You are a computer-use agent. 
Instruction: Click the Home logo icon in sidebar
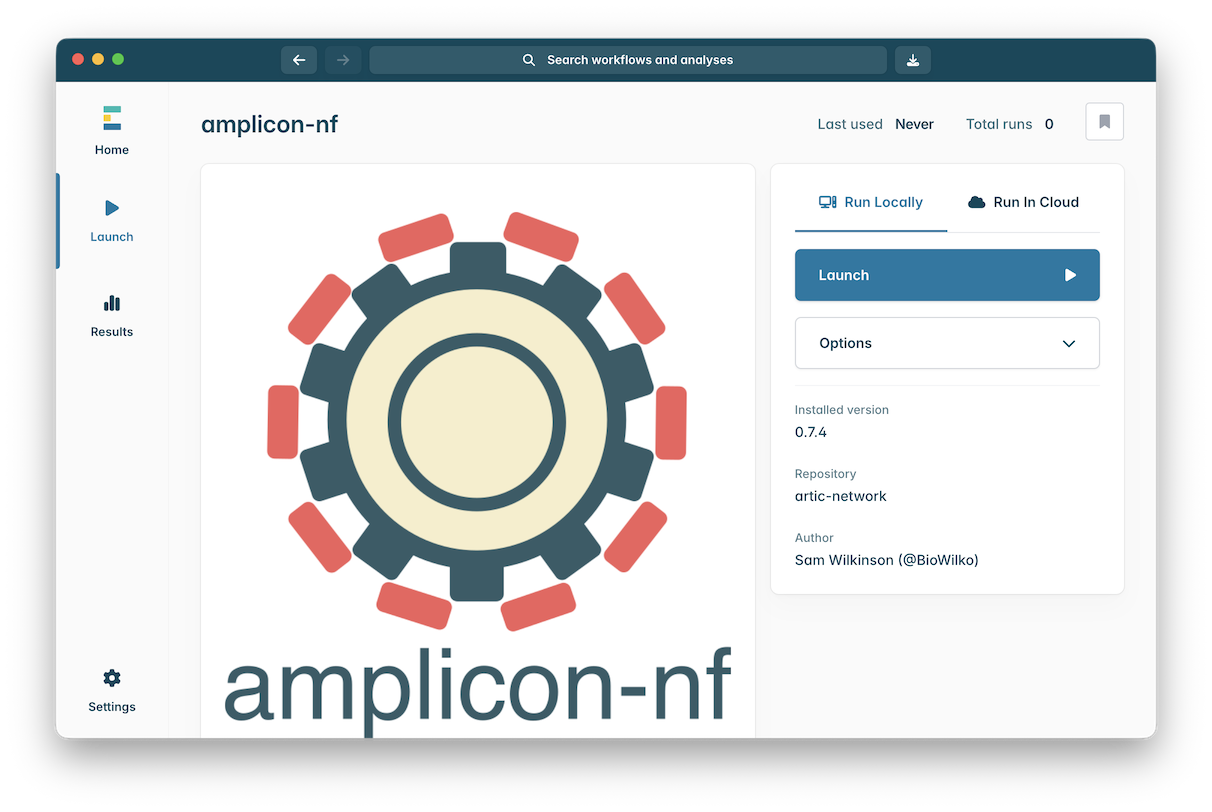[111, 118]
